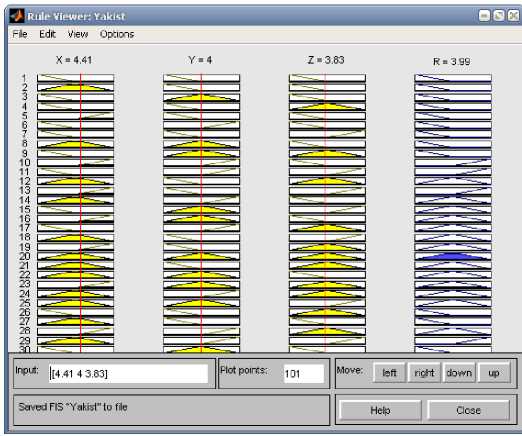This screenshot has height=436, width=522.
Task: Open the Options menu
Action: click(x=117, y=34)
